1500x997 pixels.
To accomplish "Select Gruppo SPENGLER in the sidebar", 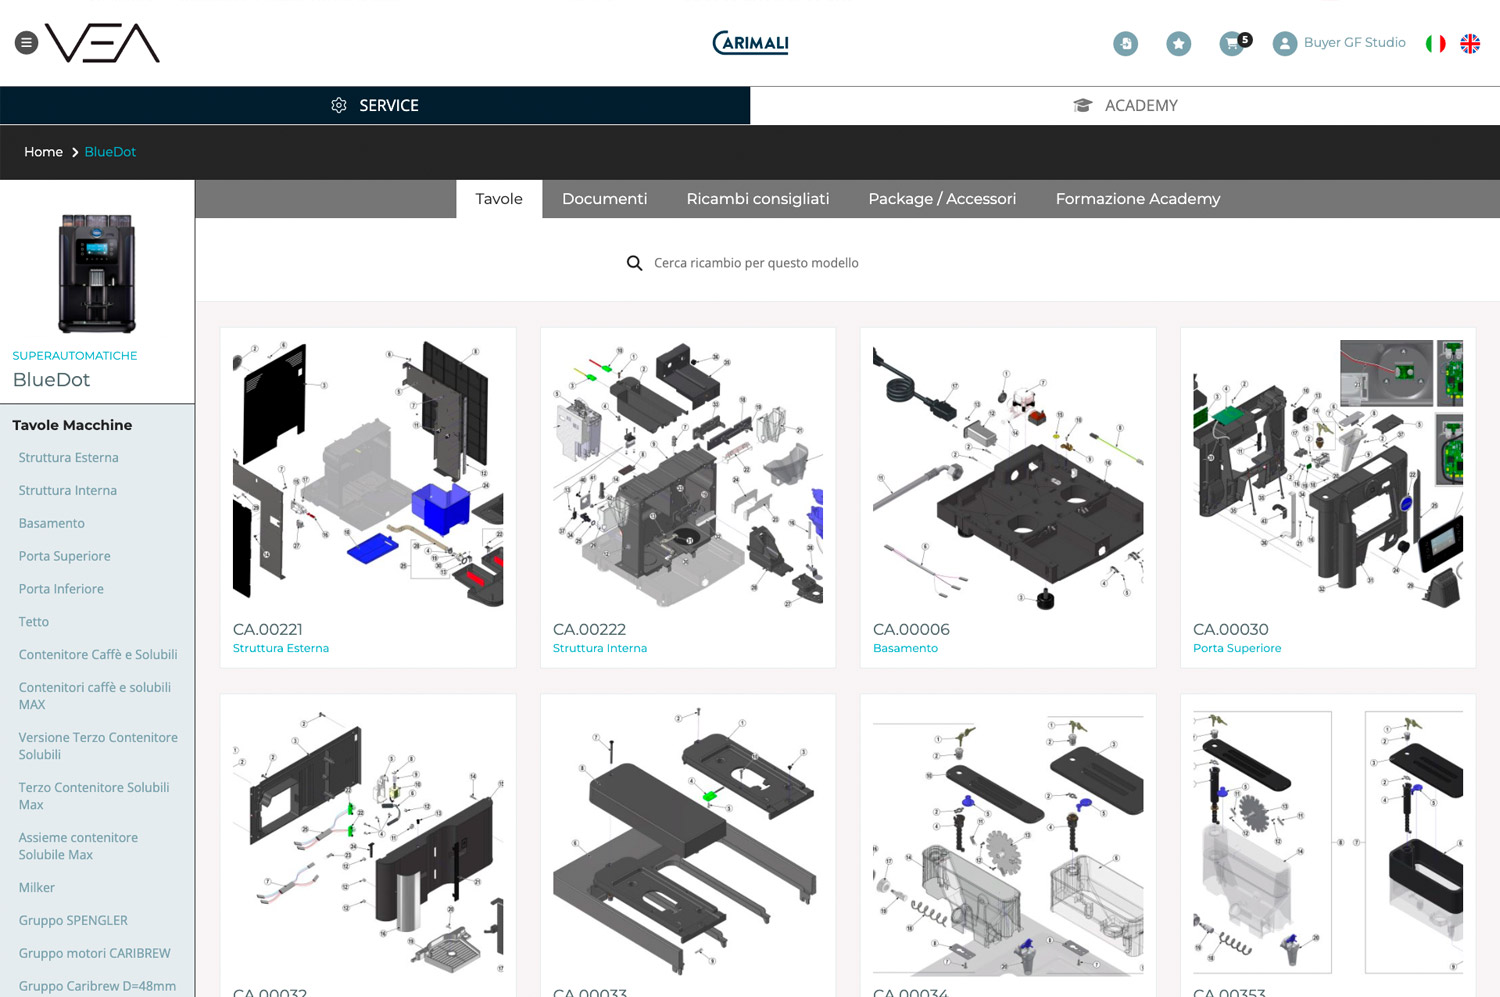I will [73, 920].
